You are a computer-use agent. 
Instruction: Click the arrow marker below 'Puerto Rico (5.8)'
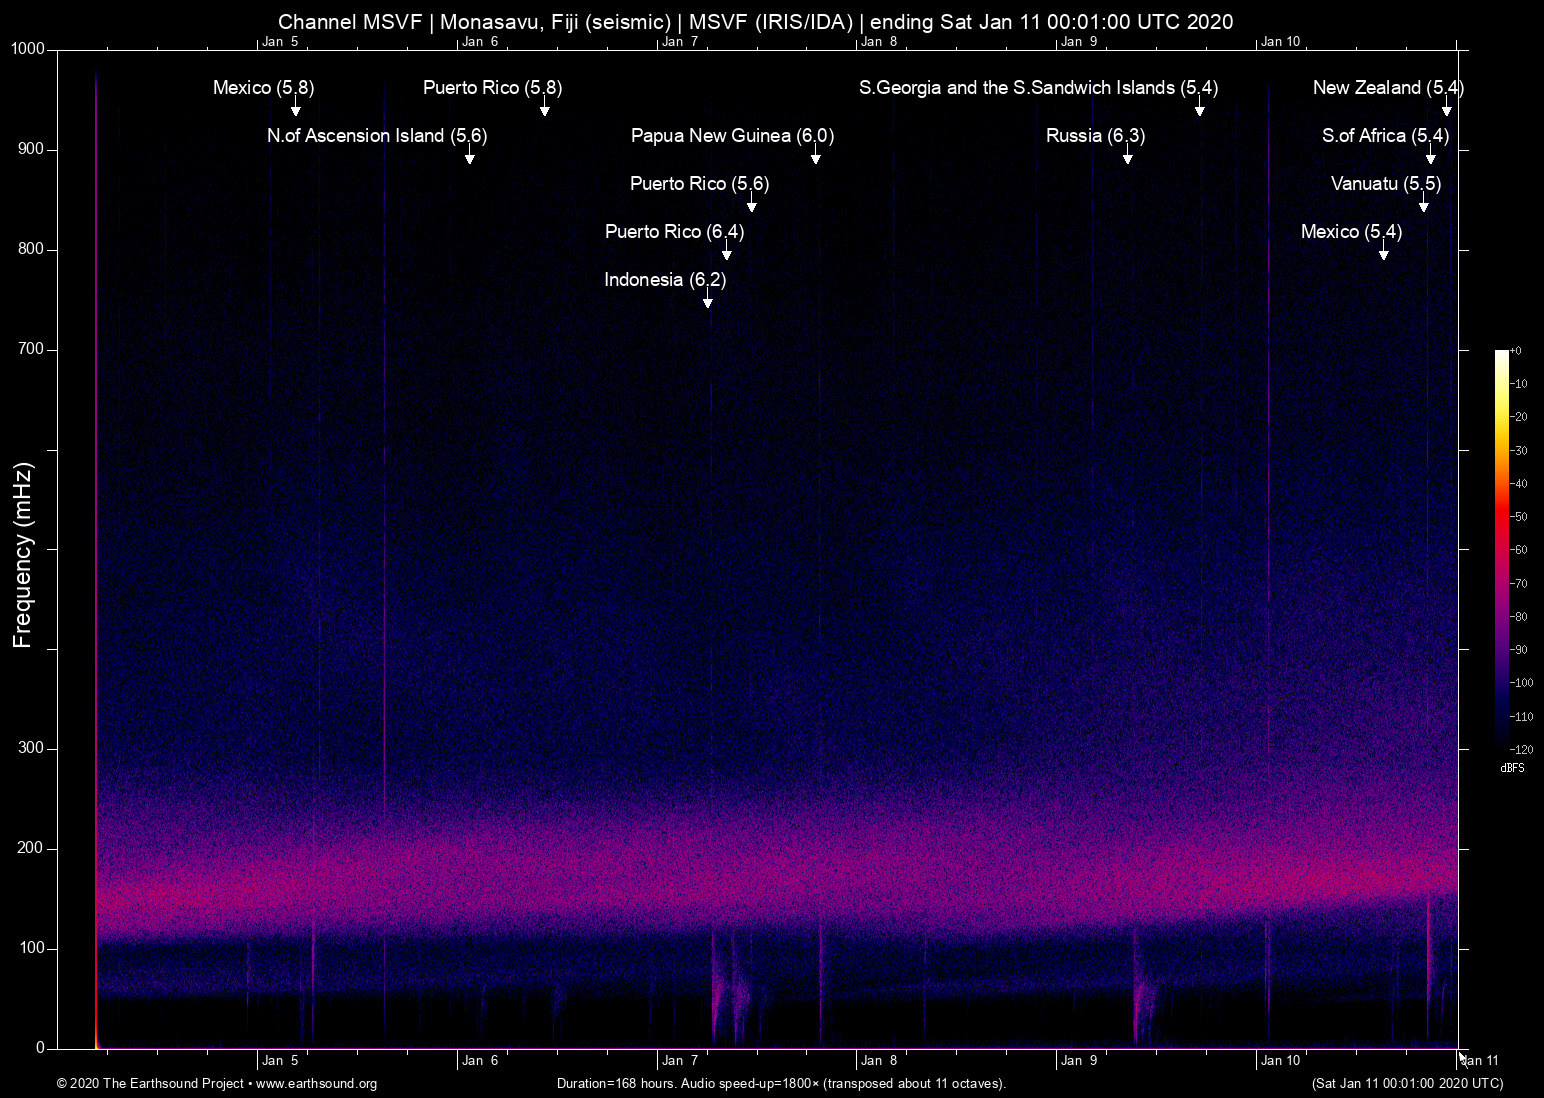(545, 108)
